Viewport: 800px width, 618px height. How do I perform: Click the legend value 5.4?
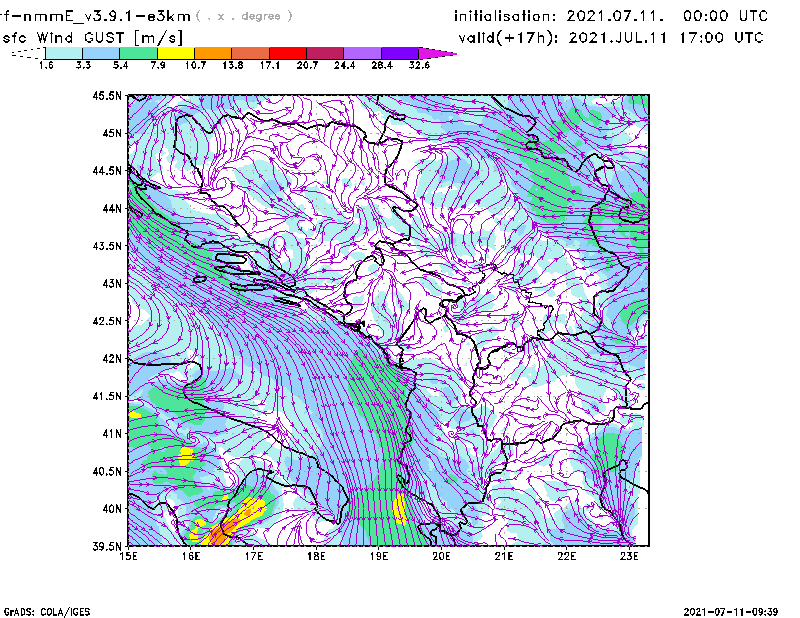[120, 65]
